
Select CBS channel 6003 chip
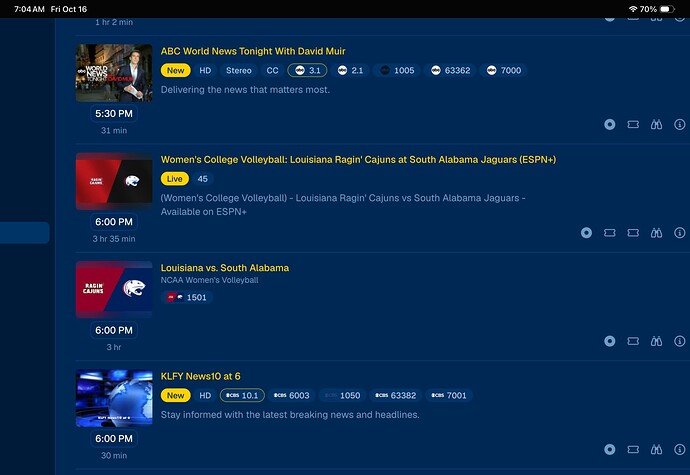tap(291, 395)
